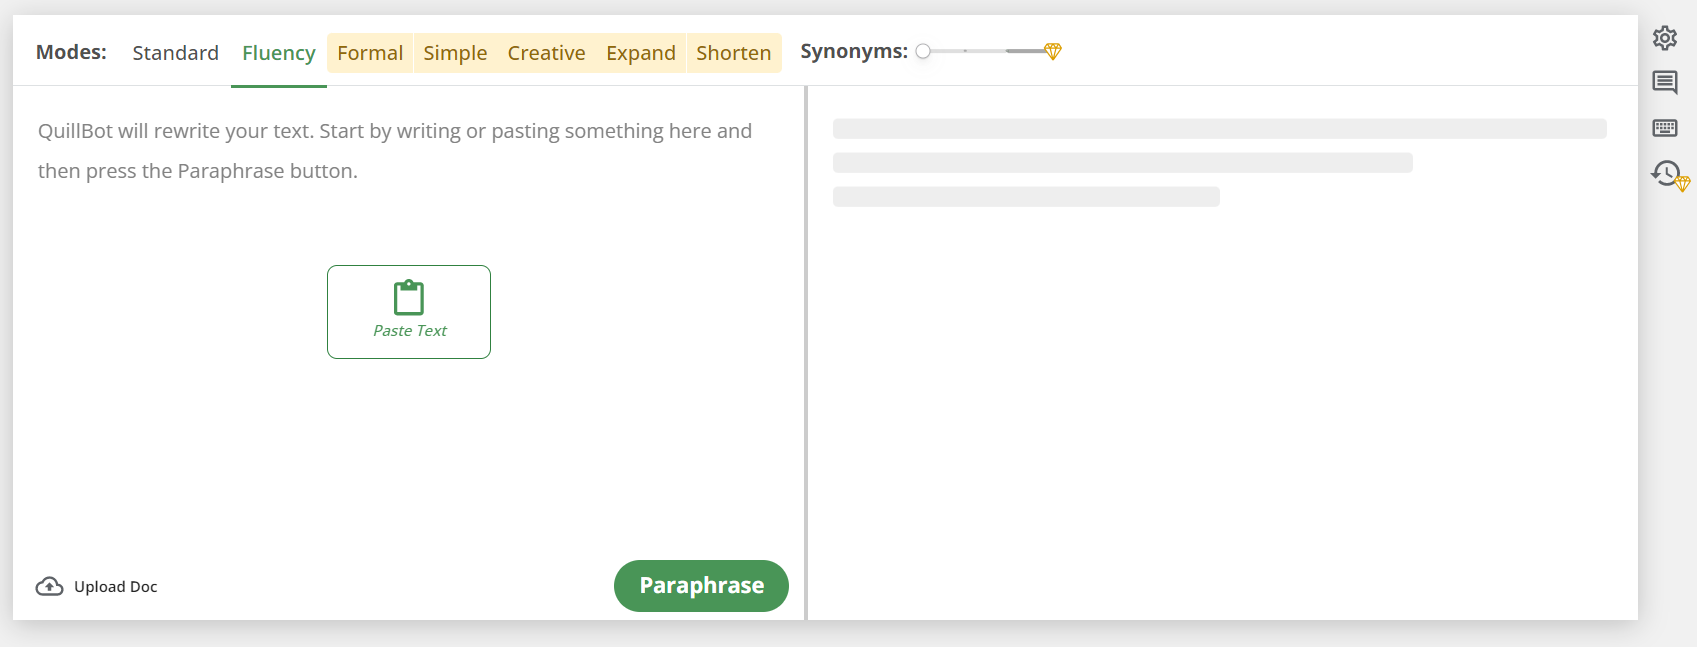
Task: Open the premium history clock icon
Action: click(x=1669, y=174)
